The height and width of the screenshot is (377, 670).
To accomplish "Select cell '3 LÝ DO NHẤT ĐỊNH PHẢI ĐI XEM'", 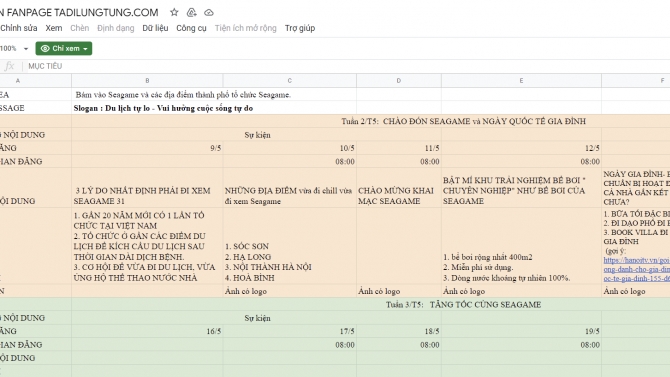I will click(x=147, y=188).
